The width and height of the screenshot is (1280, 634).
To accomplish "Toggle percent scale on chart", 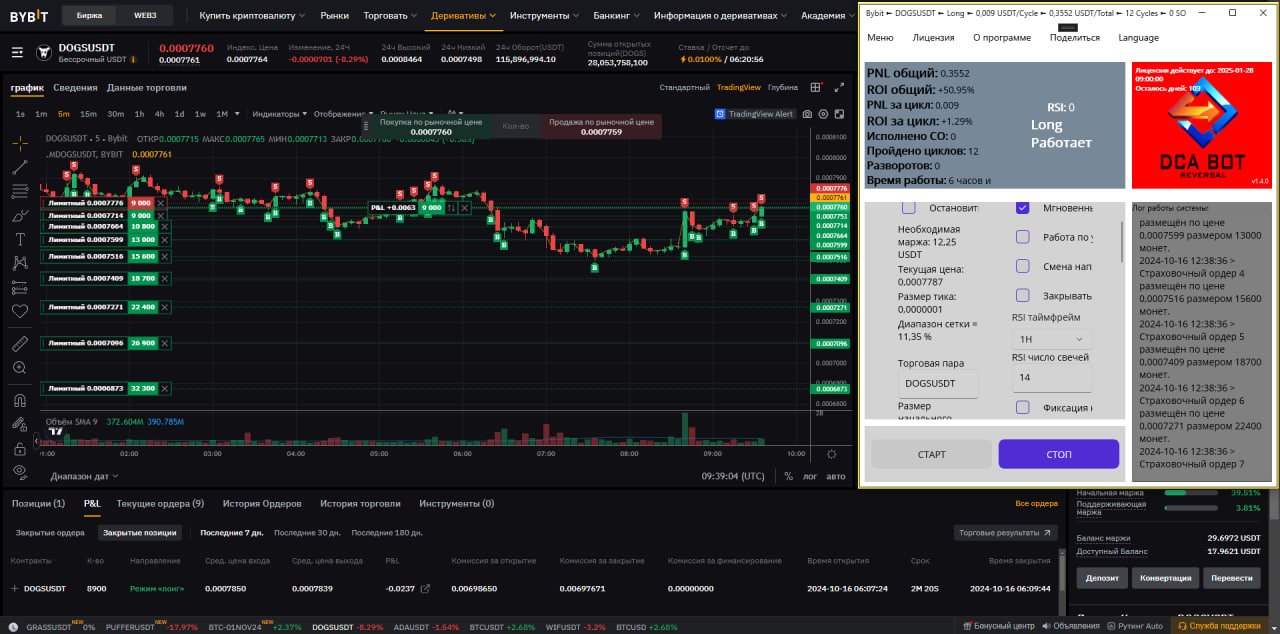I will click(x=788, y=476).
